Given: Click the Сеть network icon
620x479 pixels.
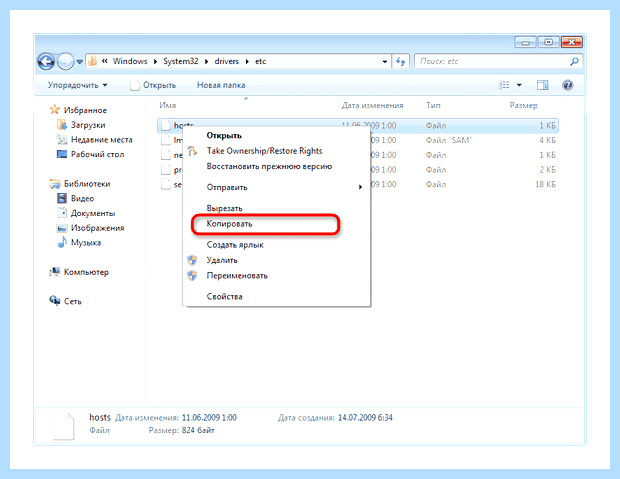Looking at the screenshot, I should pos(55,301).
